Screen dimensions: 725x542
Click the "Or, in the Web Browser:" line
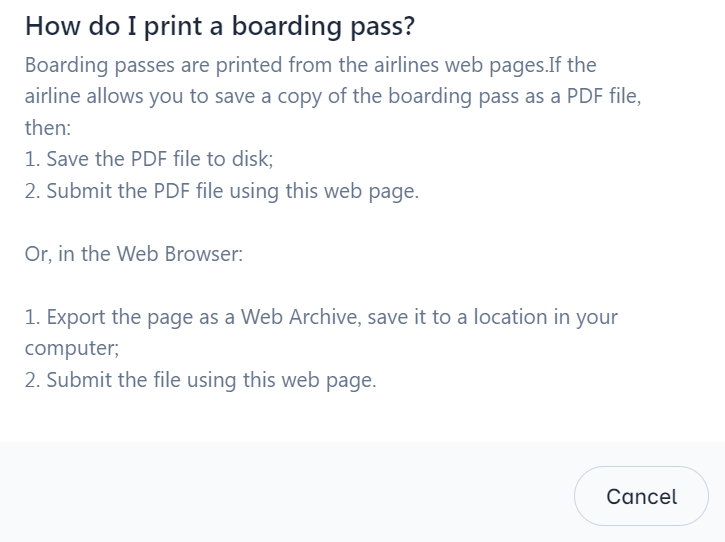134,254
